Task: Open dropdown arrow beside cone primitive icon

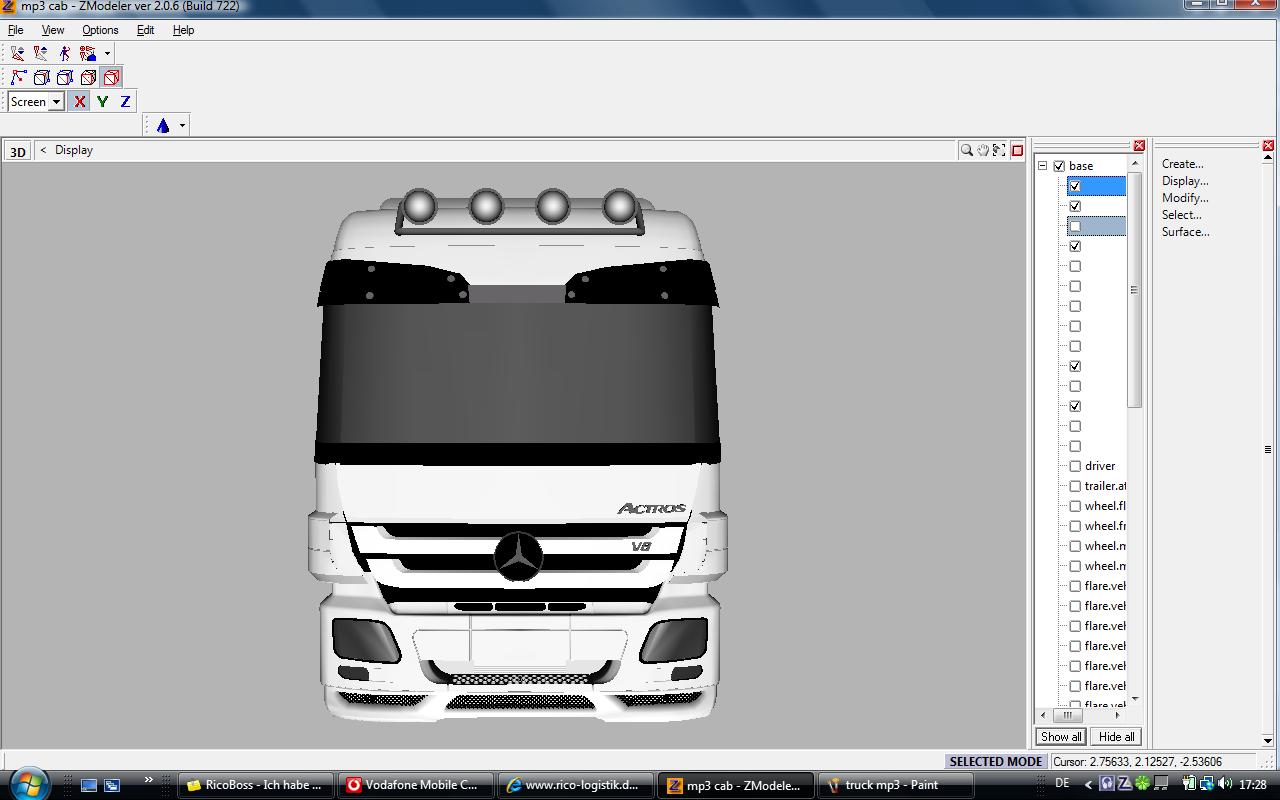Action: [x=182, y=125]
